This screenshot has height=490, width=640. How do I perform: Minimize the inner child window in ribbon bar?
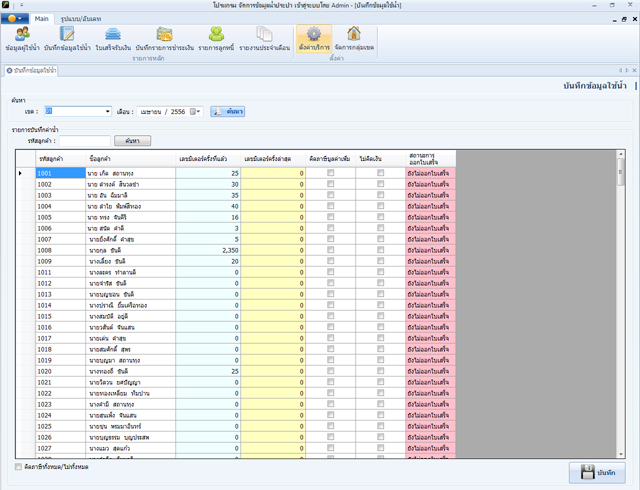tap(615, 20)
